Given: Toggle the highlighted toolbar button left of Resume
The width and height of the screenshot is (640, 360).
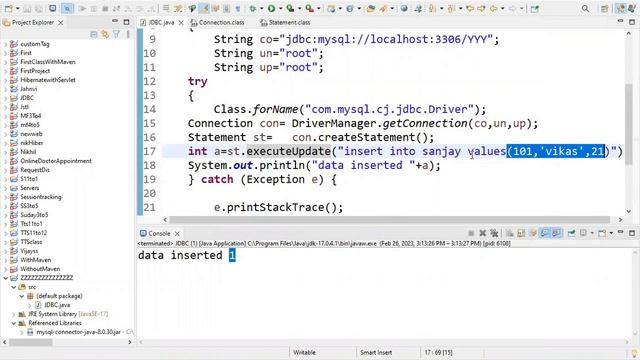Looking at the screenshot, I should pos(67,9).
